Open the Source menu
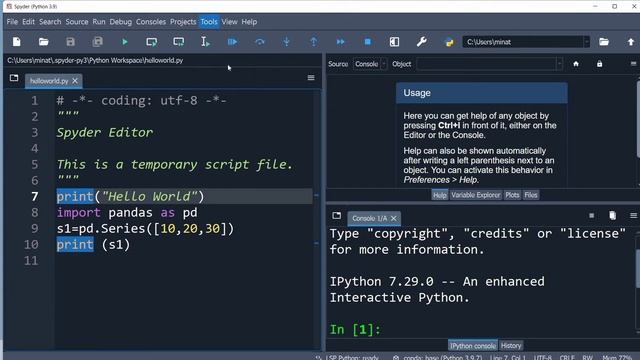The image size is (640, 360). point(77,22)
